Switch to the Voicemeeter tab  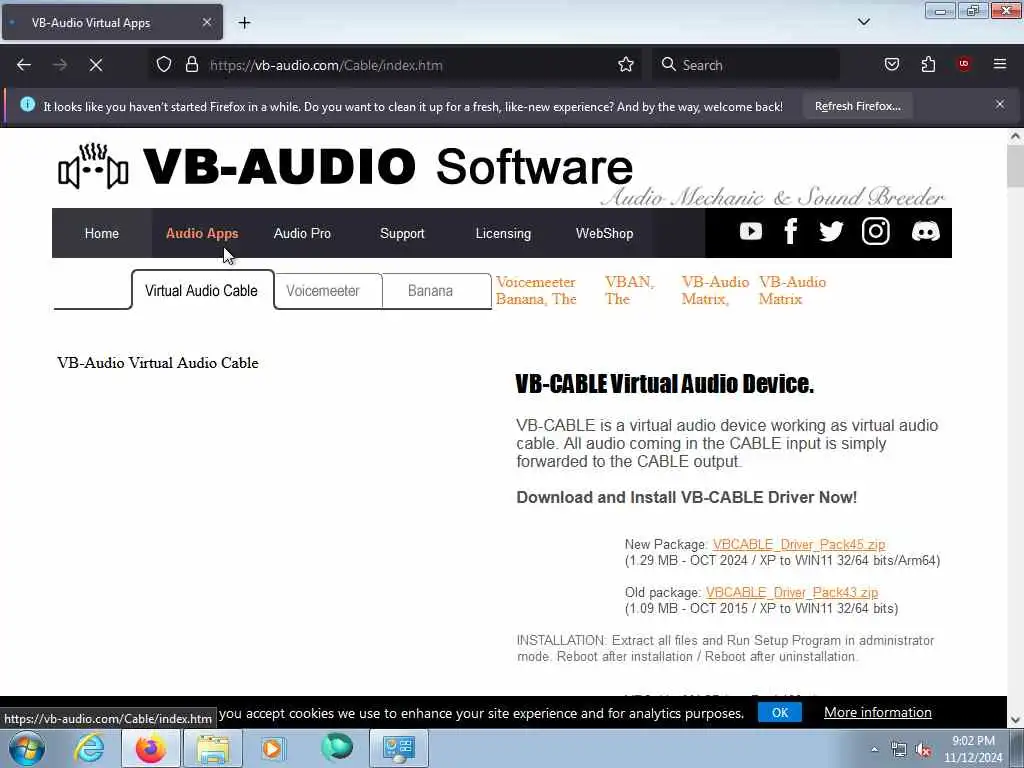point(323,291)
